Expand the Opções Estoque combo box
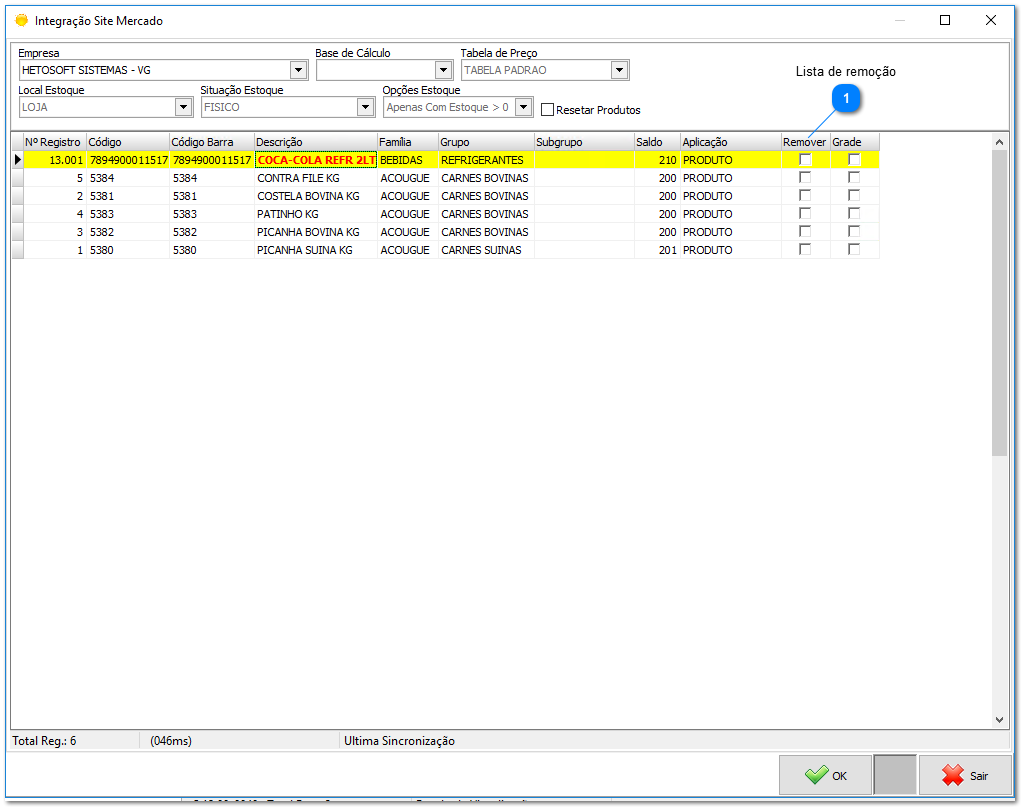This screenshot has width=1024, height=810. 524,107
